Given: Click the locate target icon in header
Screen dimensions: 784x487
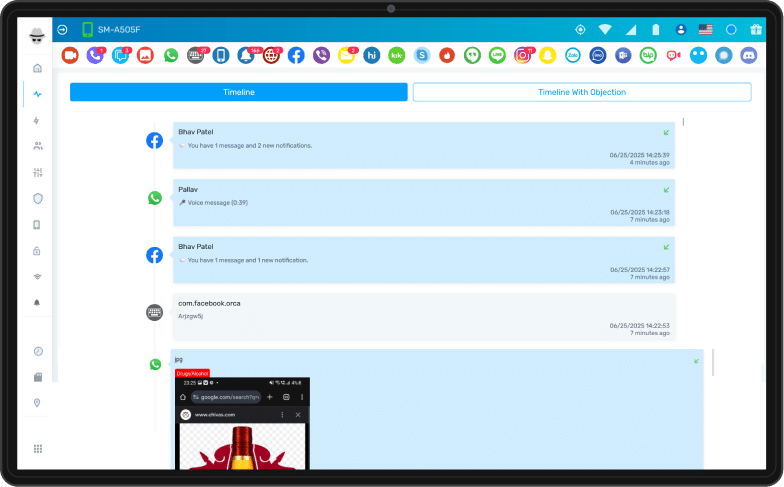Looking at the screenshot, I should pyautogui.click(x=580, y=30).
